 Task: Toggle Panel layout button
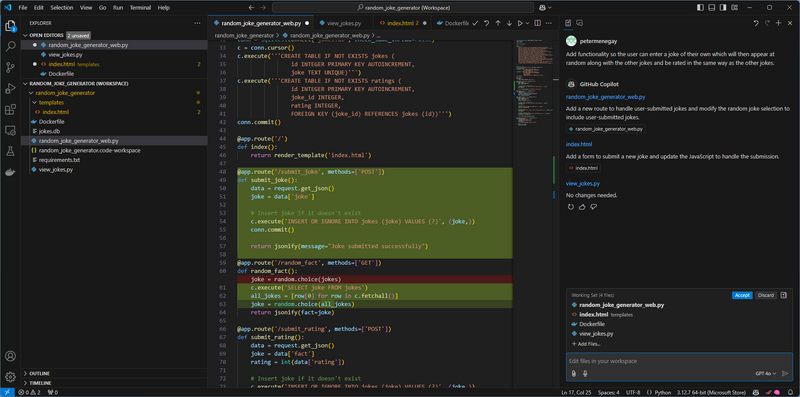coord(712,8)
